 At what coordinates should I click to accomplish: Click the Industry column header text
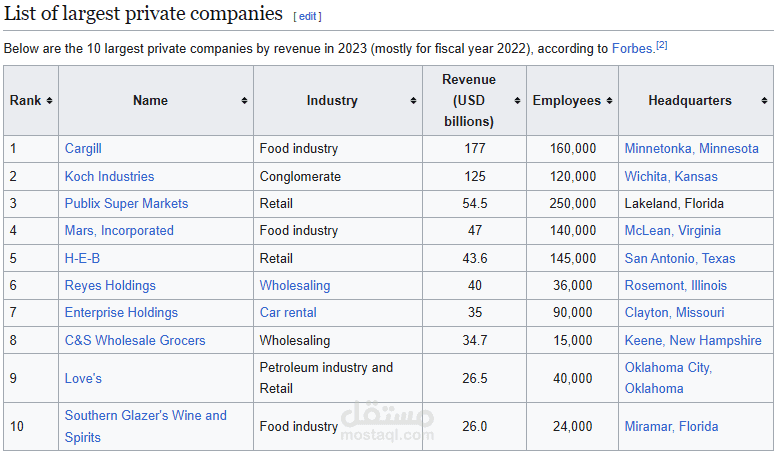pos(332,100)
